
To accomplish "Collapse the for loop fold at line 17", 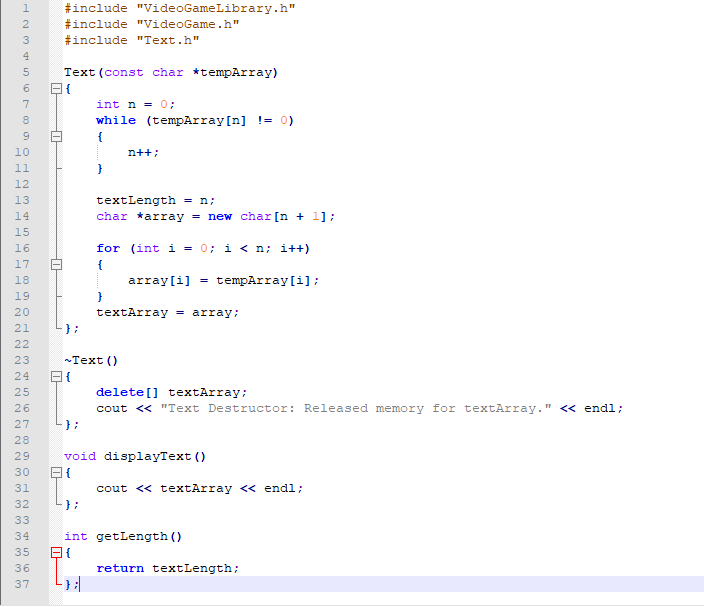I will tap(56, 264).
